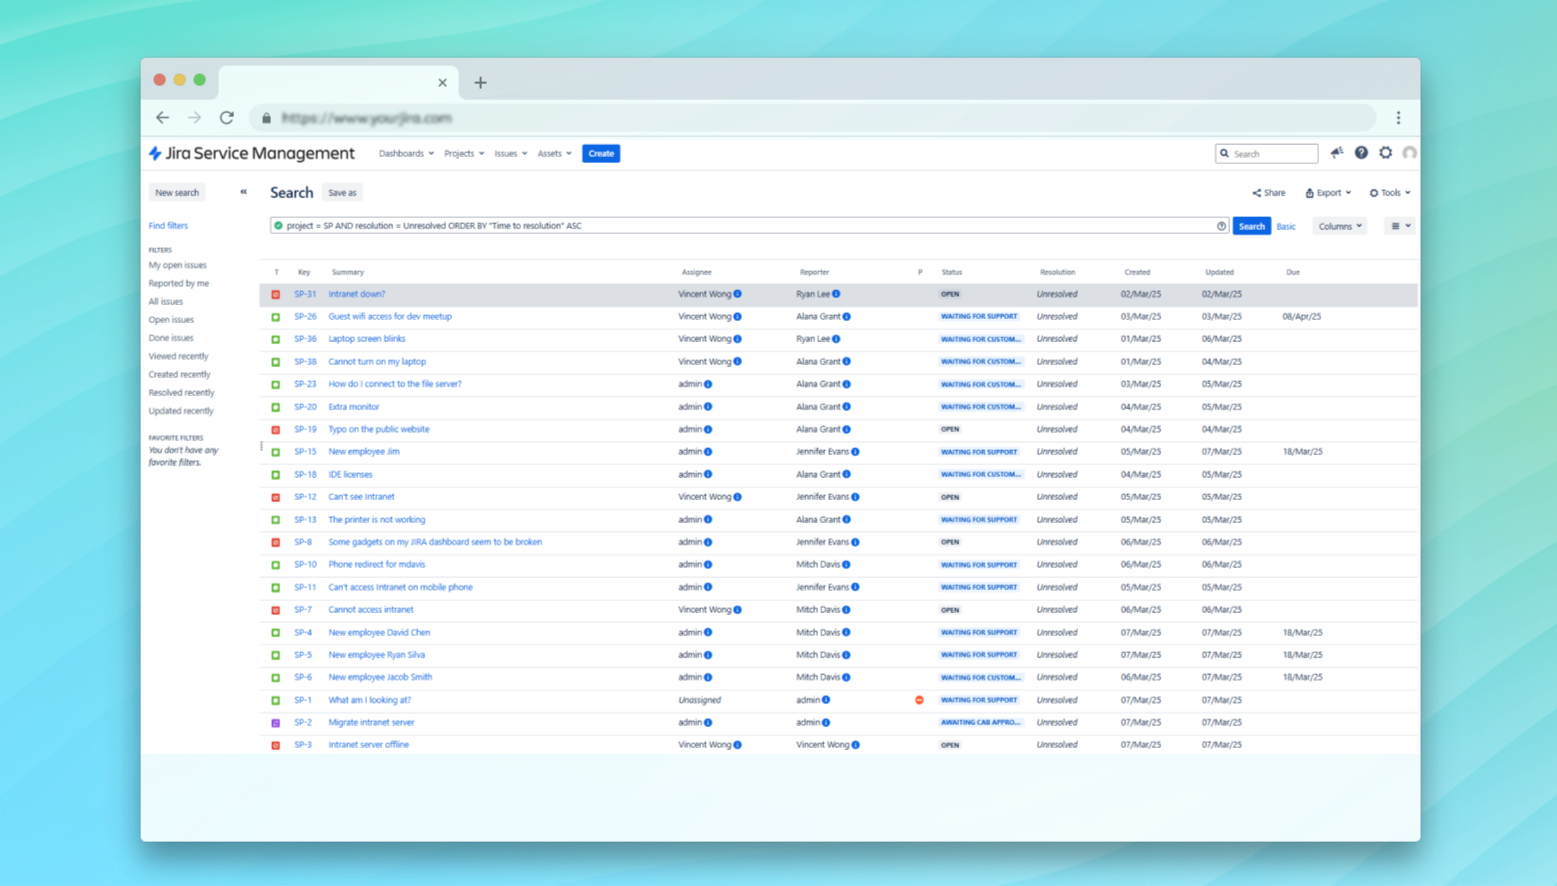
Task: Open the Columns dropdown
Action: click(x=1339, y=226)
